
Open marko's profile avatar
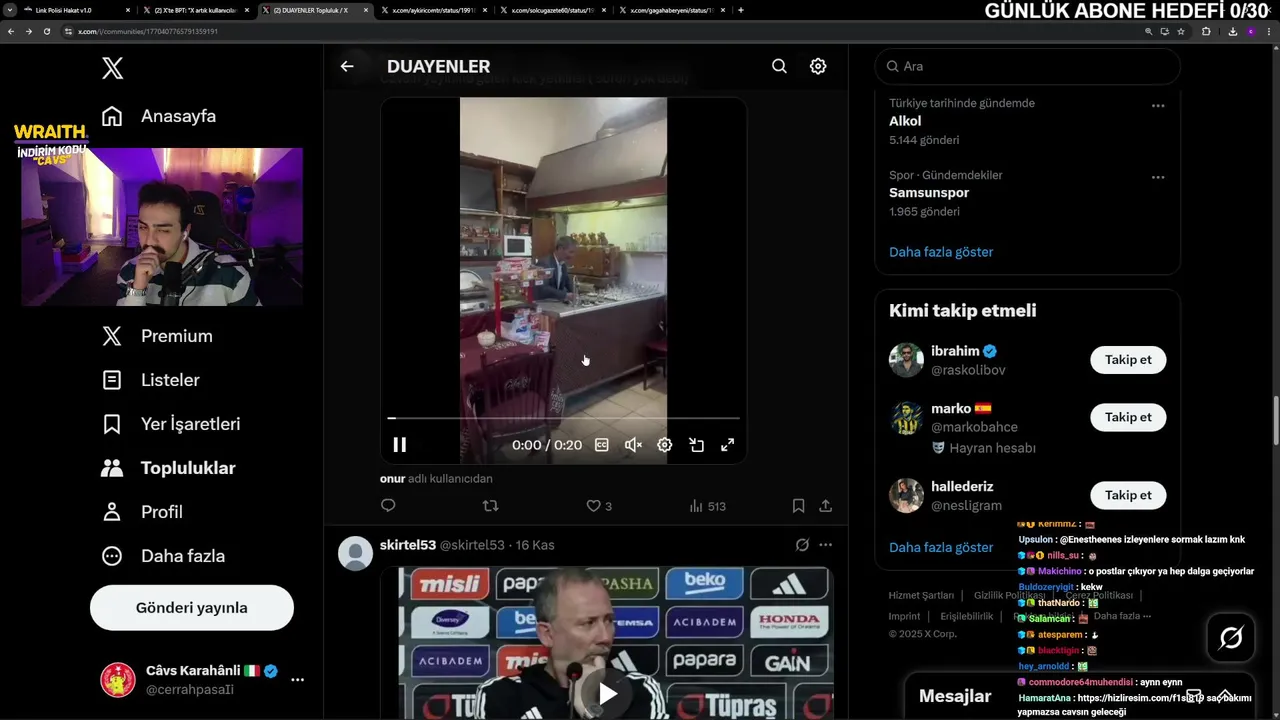click(x=906, y=418)
